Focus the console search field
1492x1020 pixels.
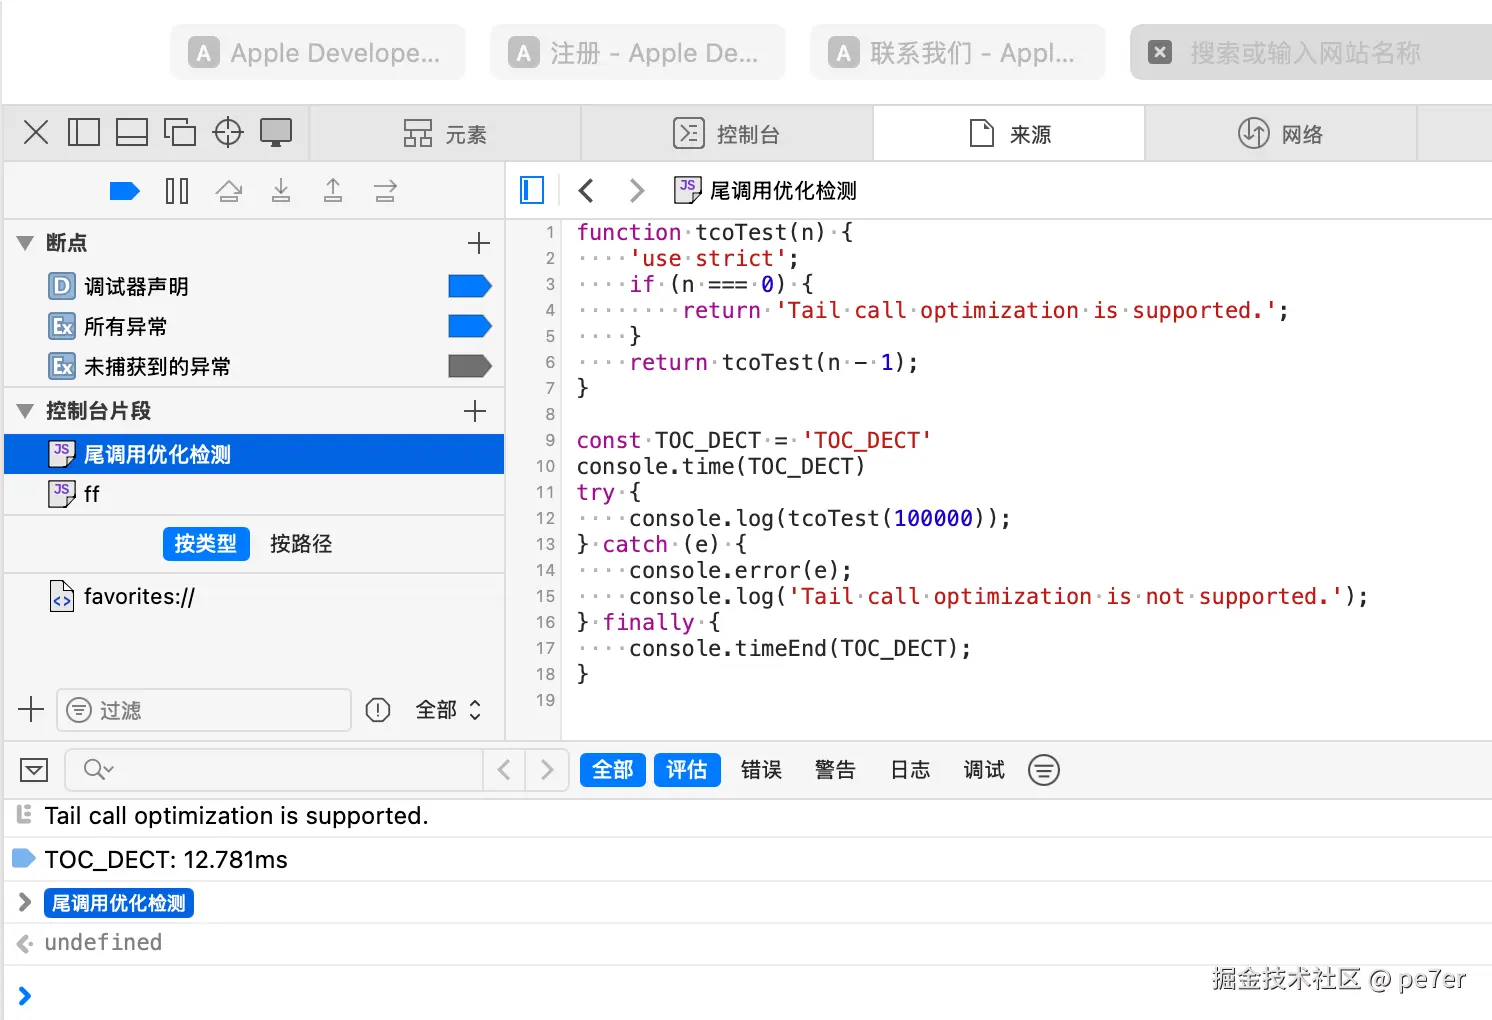coord(274,770)
